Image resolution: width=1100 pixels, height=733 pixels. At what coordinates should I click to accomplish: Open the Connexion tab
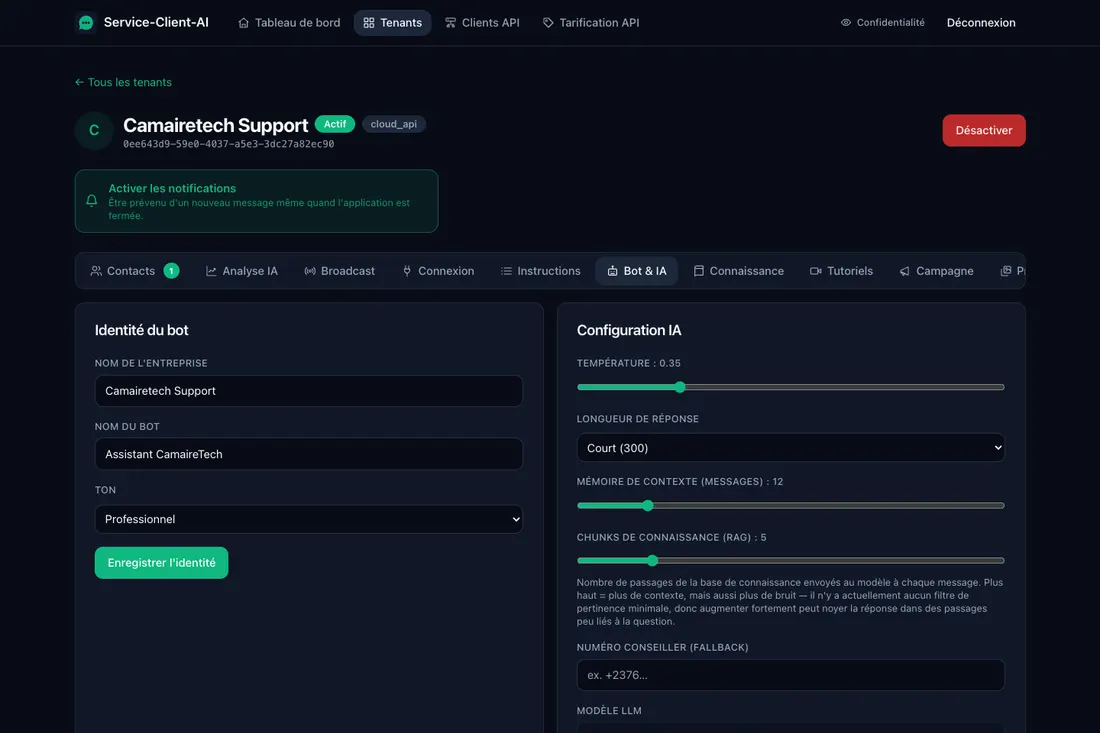click(x=438, y=271)
